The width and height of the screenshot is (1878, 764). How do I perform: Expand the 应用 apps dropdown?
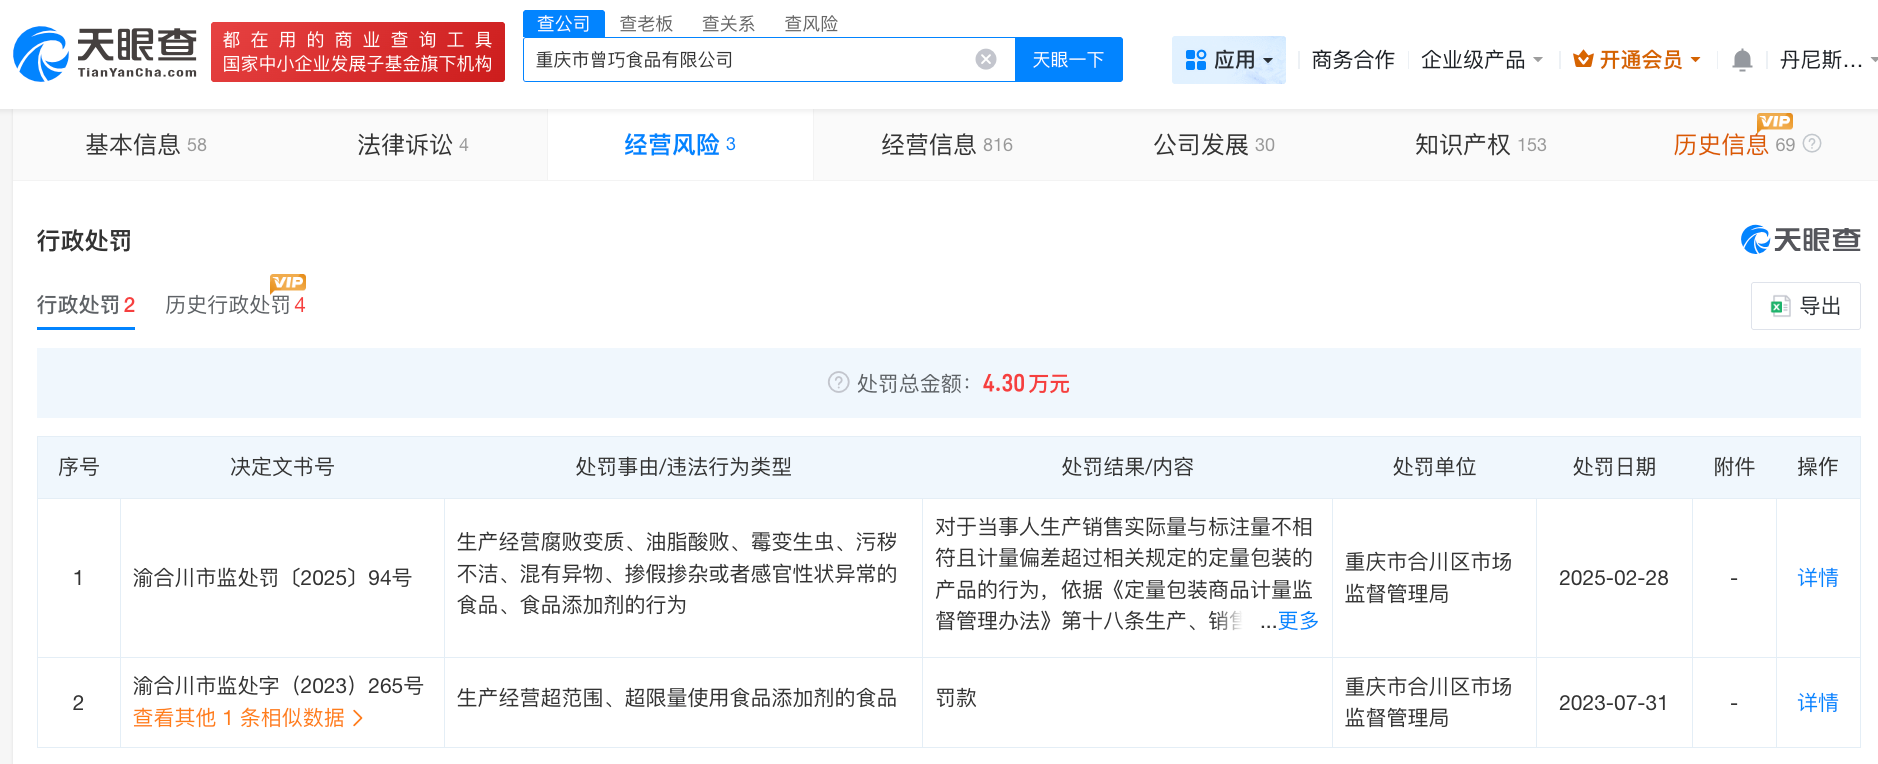(x=1229, y=60)
